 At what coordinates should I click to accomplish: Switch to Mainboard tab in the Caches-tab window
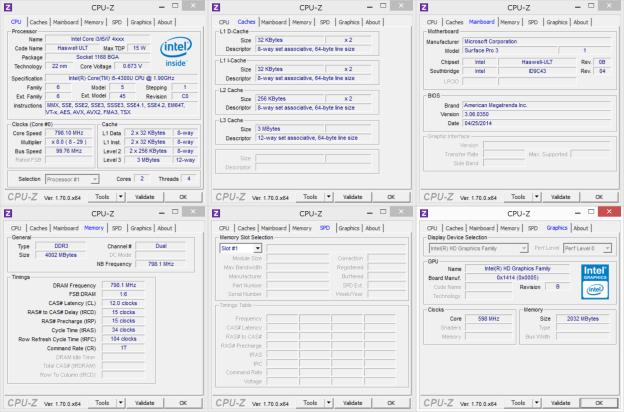[274, 22]
